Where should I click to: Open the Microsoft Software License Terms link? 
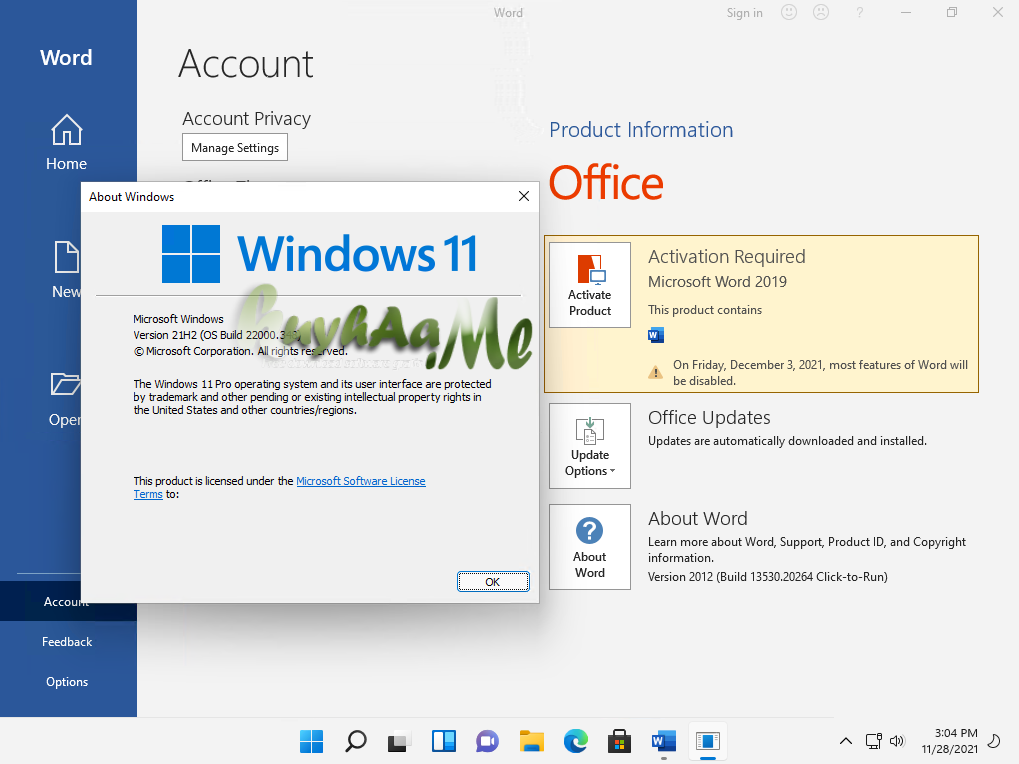coord(360,481)
